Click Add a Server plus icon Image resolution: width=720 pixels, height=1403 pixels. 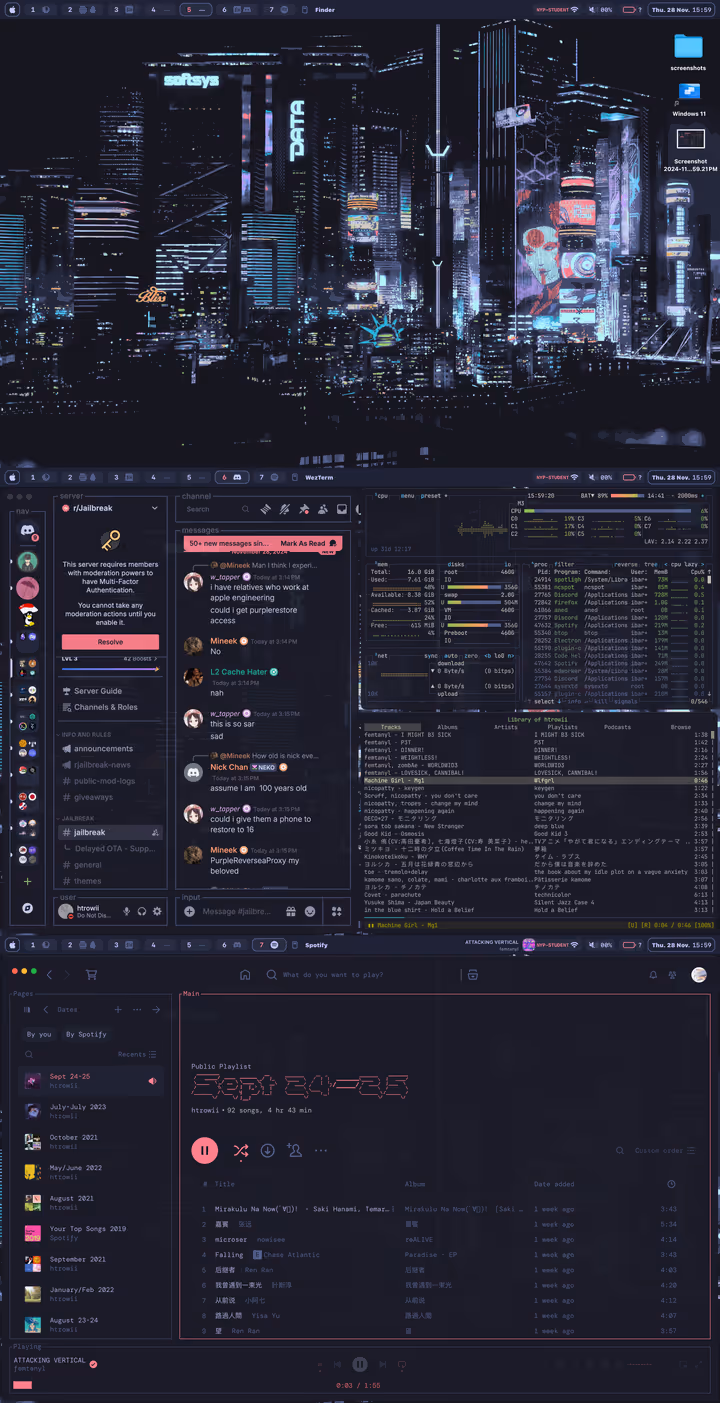(x=28, y=882)
